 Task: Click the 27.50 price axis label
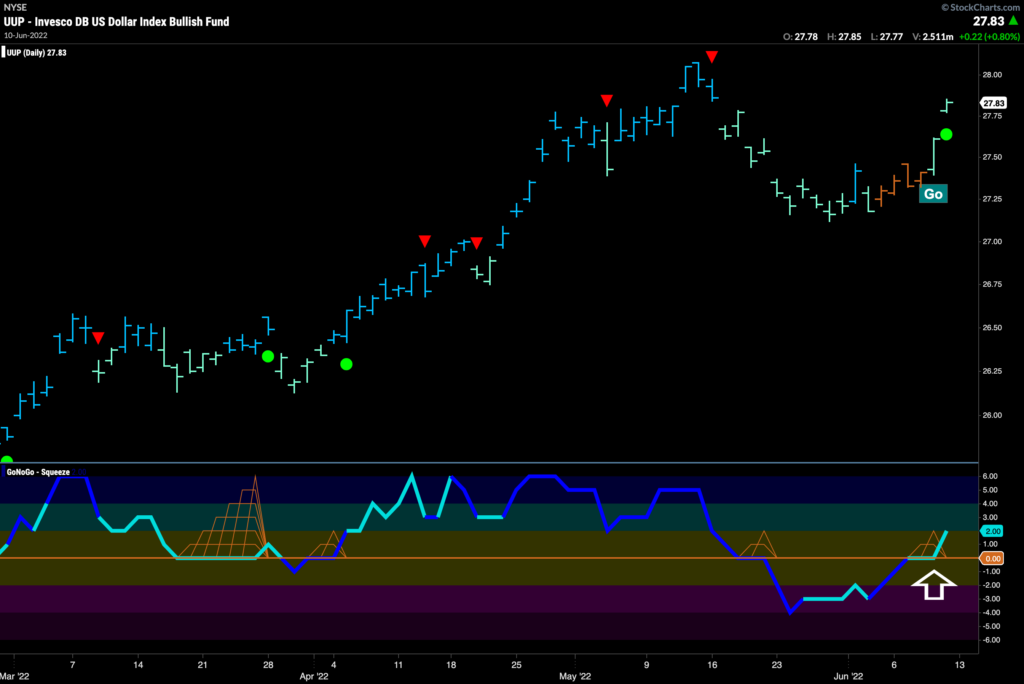point(991,157)
